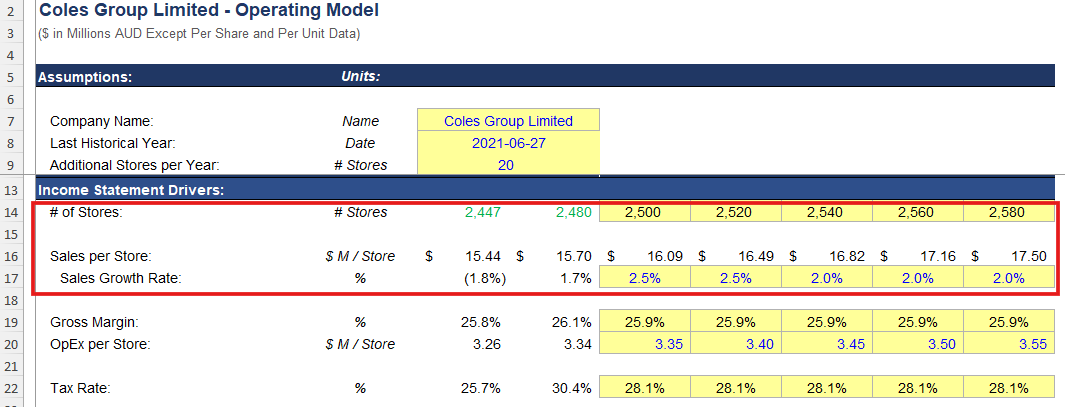Click the 'Tax Rate:' label
The width and height of the screenshot is (1065, 407).
[80, 389]
